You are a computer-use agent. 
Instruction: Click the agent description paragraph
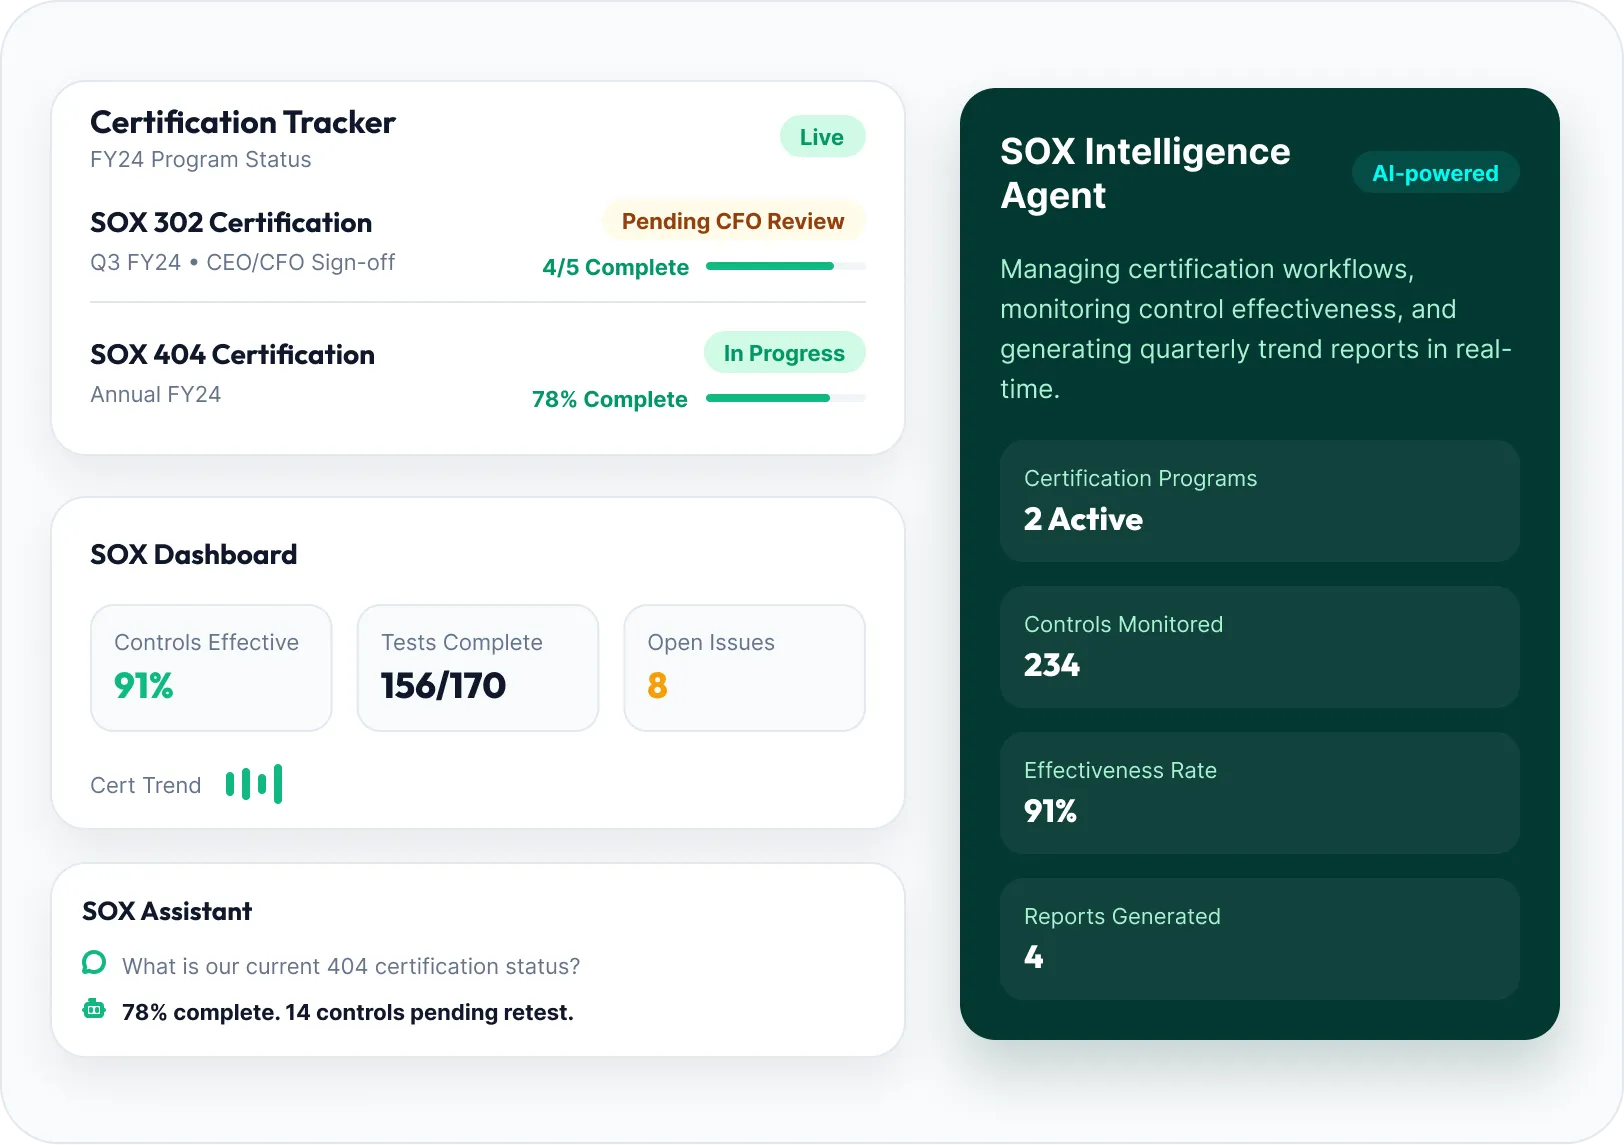(x=1256, y=329)
